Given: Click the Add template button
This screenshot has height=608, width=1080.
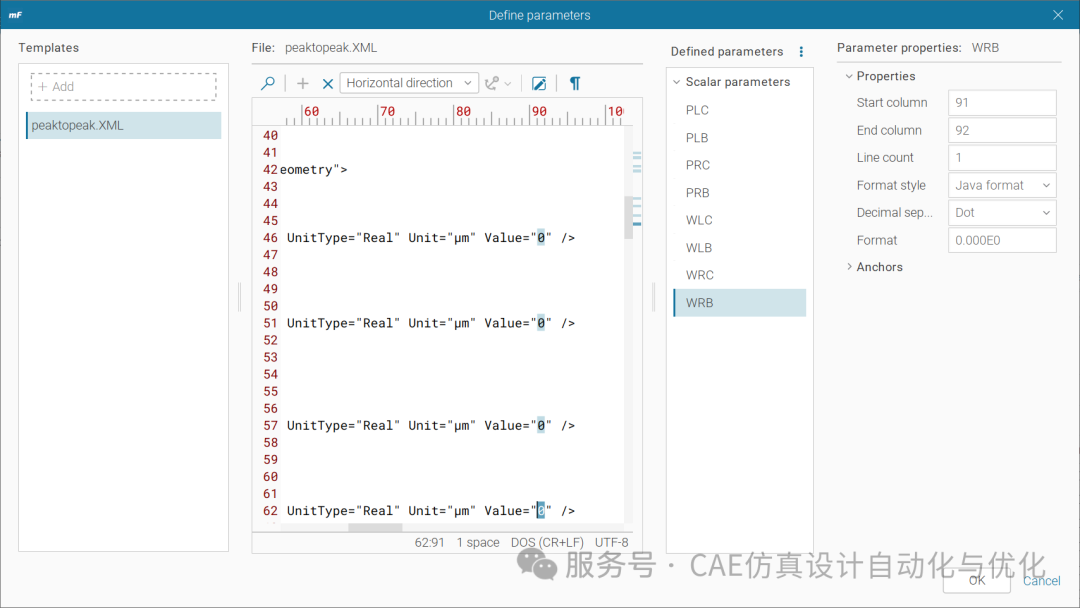Looking at the screenshot, I should pyautogui.click(x=123, y=87).
